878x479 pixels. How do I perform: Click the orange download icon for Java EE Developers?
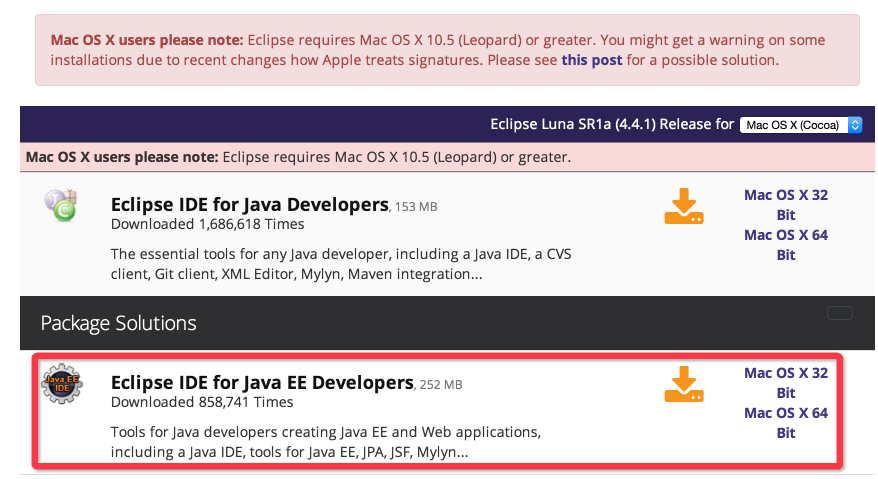[x=684, y=385]
